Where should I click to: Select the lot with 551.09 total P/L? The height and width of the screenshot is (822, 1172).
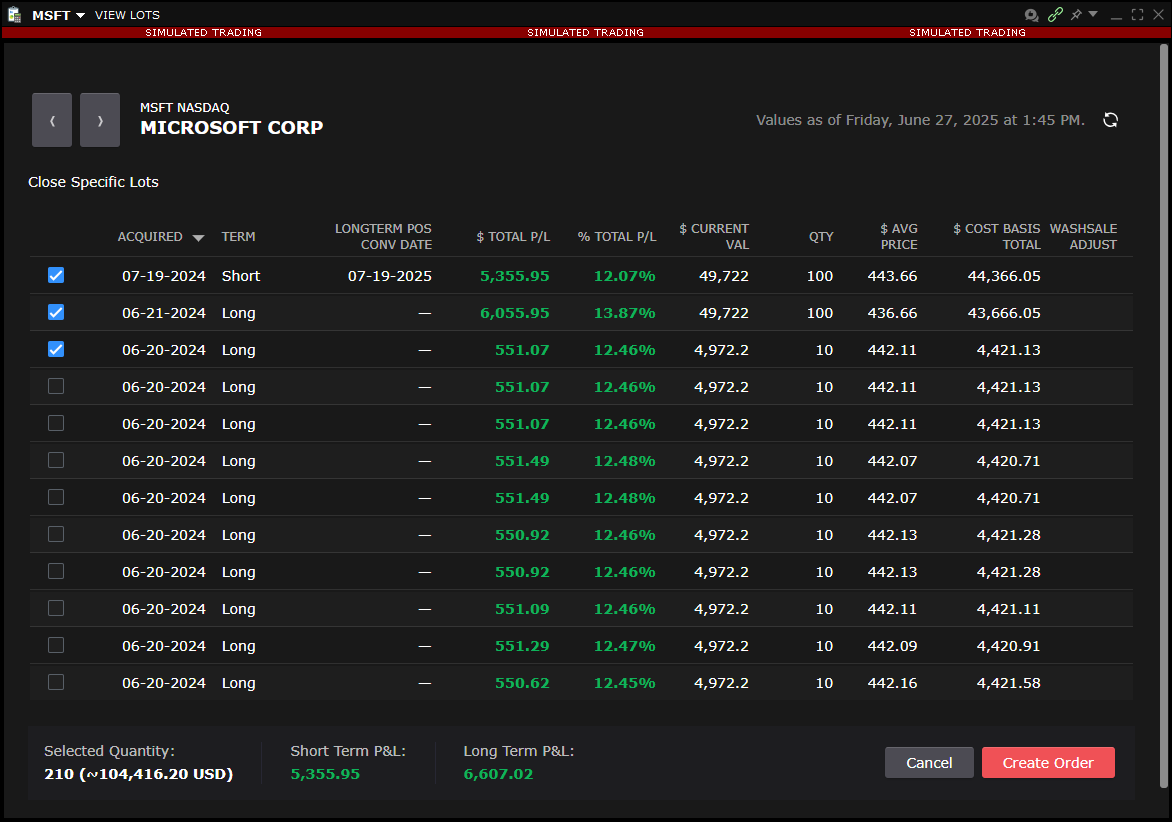point(56,608)
